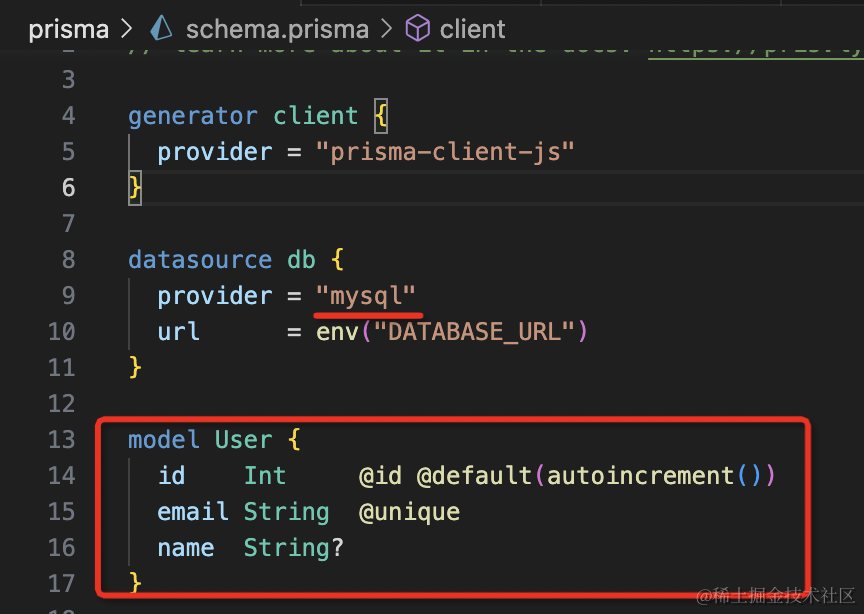Open the client symbol breadcrumb
This screenshot has height=614, width=864.
pyautogui.click(x=473, y=29)
